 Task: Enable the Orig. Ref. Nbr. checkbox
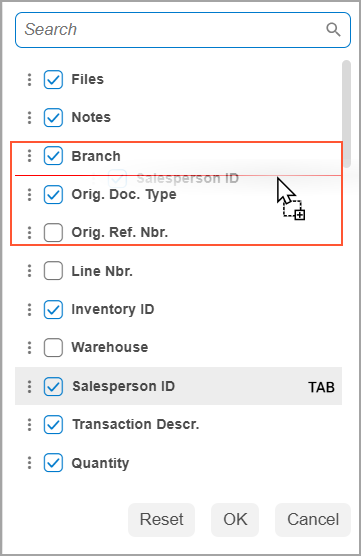tap(53, 233)
